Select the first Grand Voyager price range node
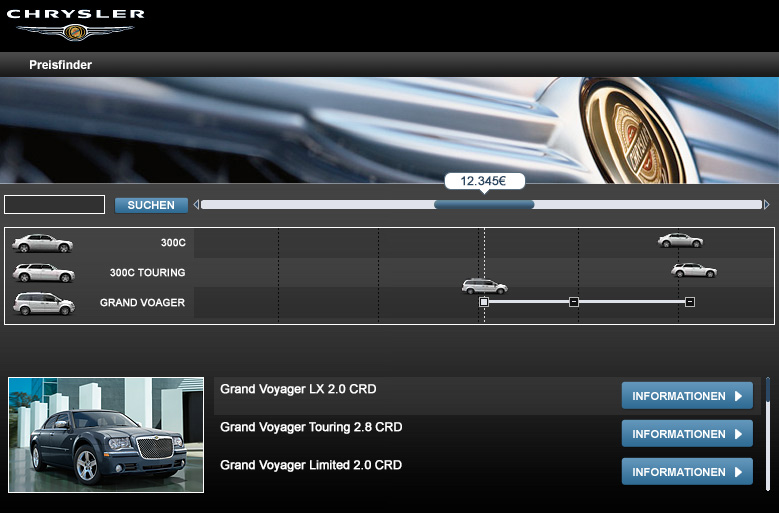The width and height of the screenshot is (779, 513). pyautogui.click(x=484, y=301)
